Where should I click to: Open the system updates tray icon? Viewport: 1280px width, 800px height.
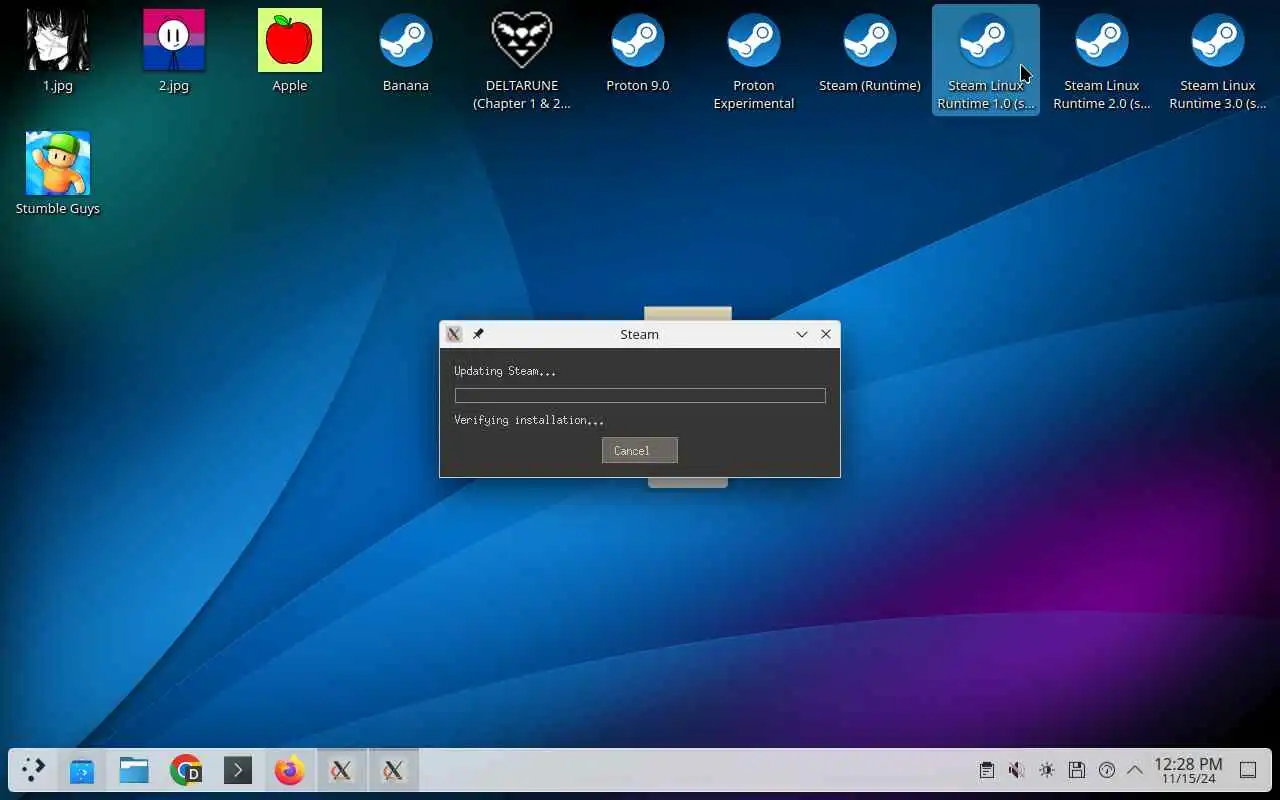[1107, 770]
